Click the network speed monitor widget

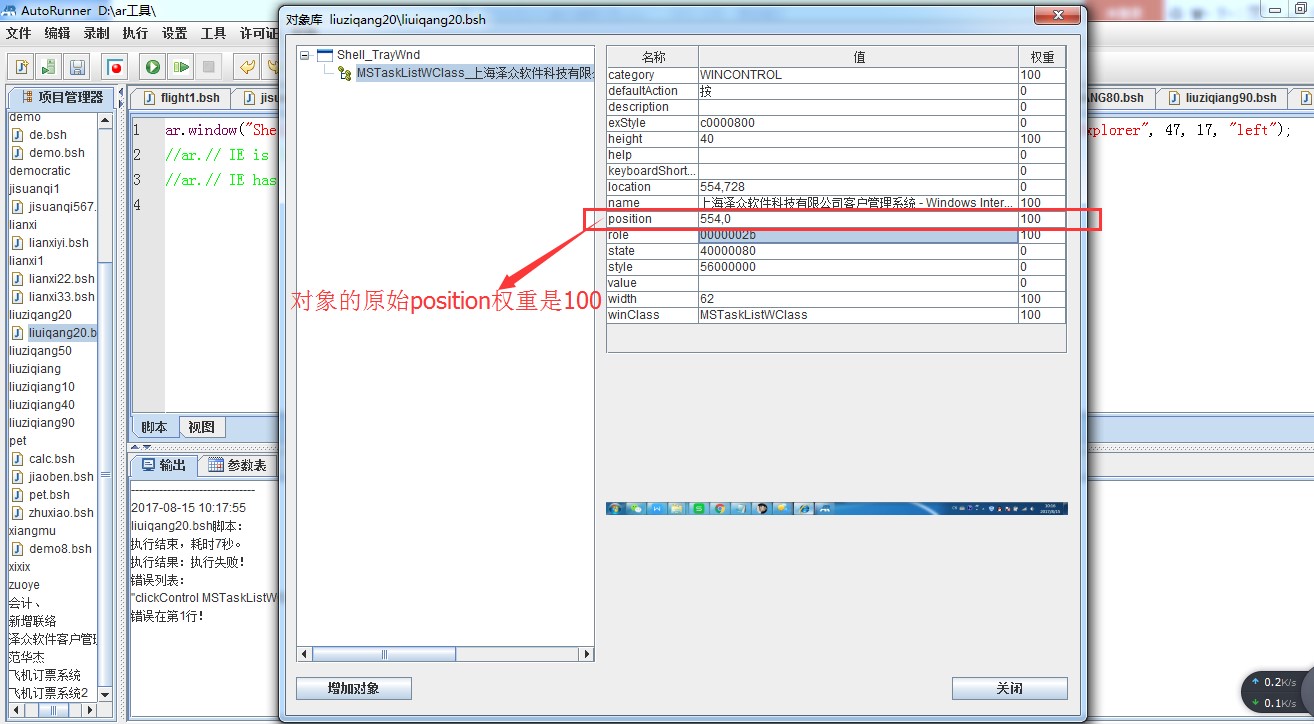[x=1278, y=692]
